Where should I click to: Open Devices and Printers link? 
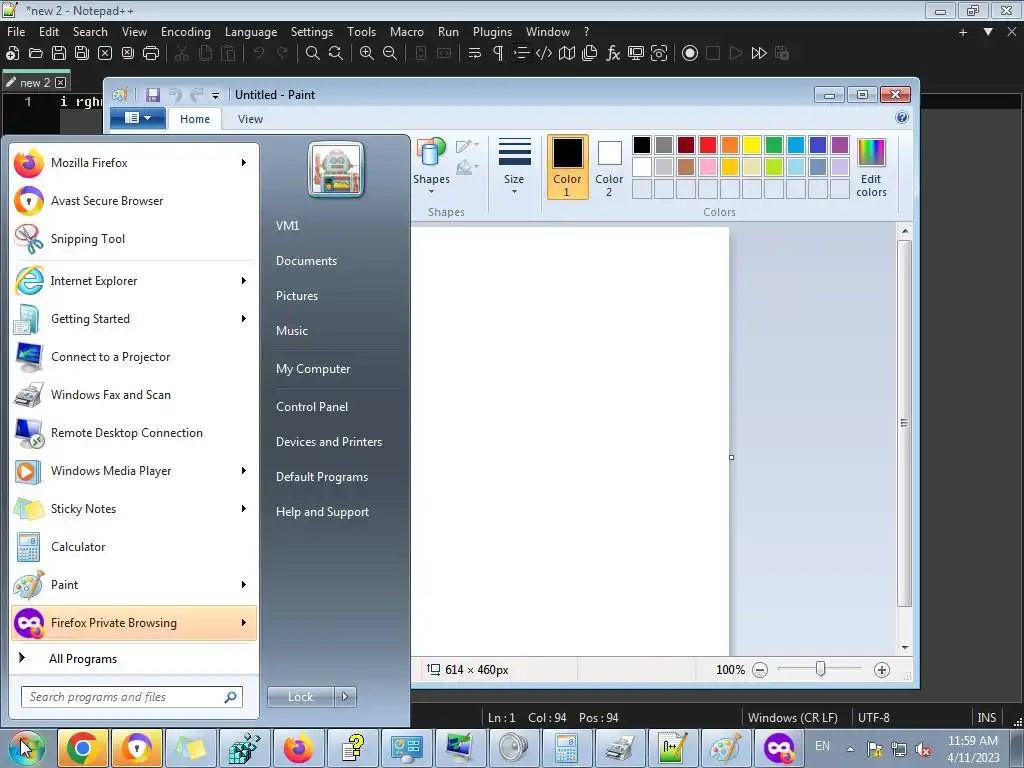[328, 442]
